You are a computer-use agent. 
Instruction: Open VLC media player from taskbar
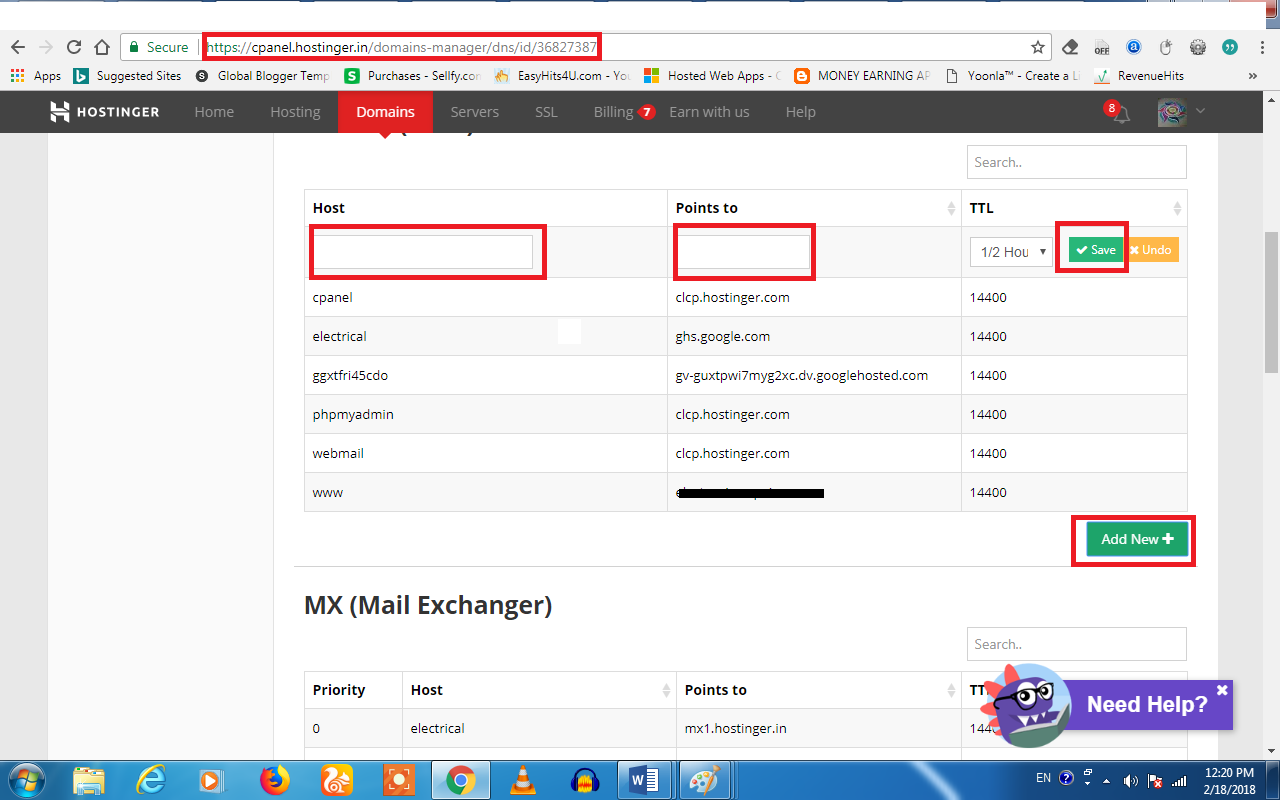pos(523,780)
